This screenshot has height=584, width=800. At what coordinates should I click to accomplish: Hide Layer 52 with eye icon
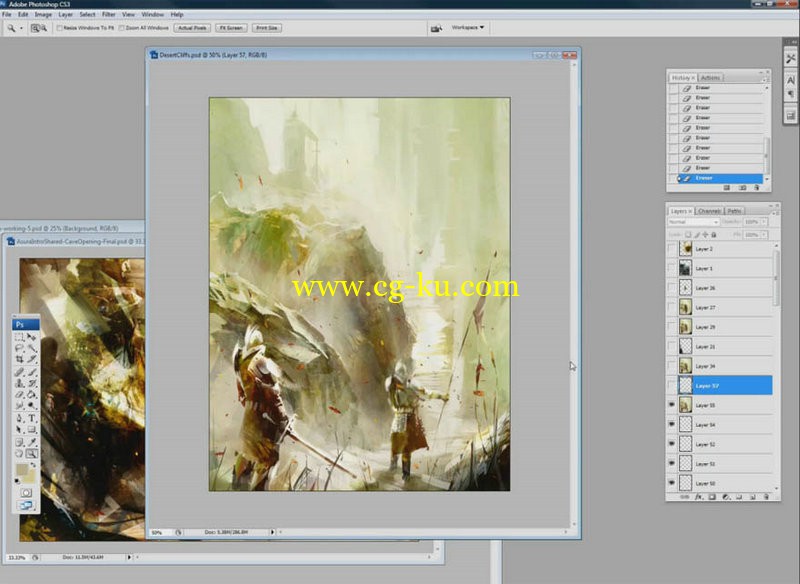(672, 444)
